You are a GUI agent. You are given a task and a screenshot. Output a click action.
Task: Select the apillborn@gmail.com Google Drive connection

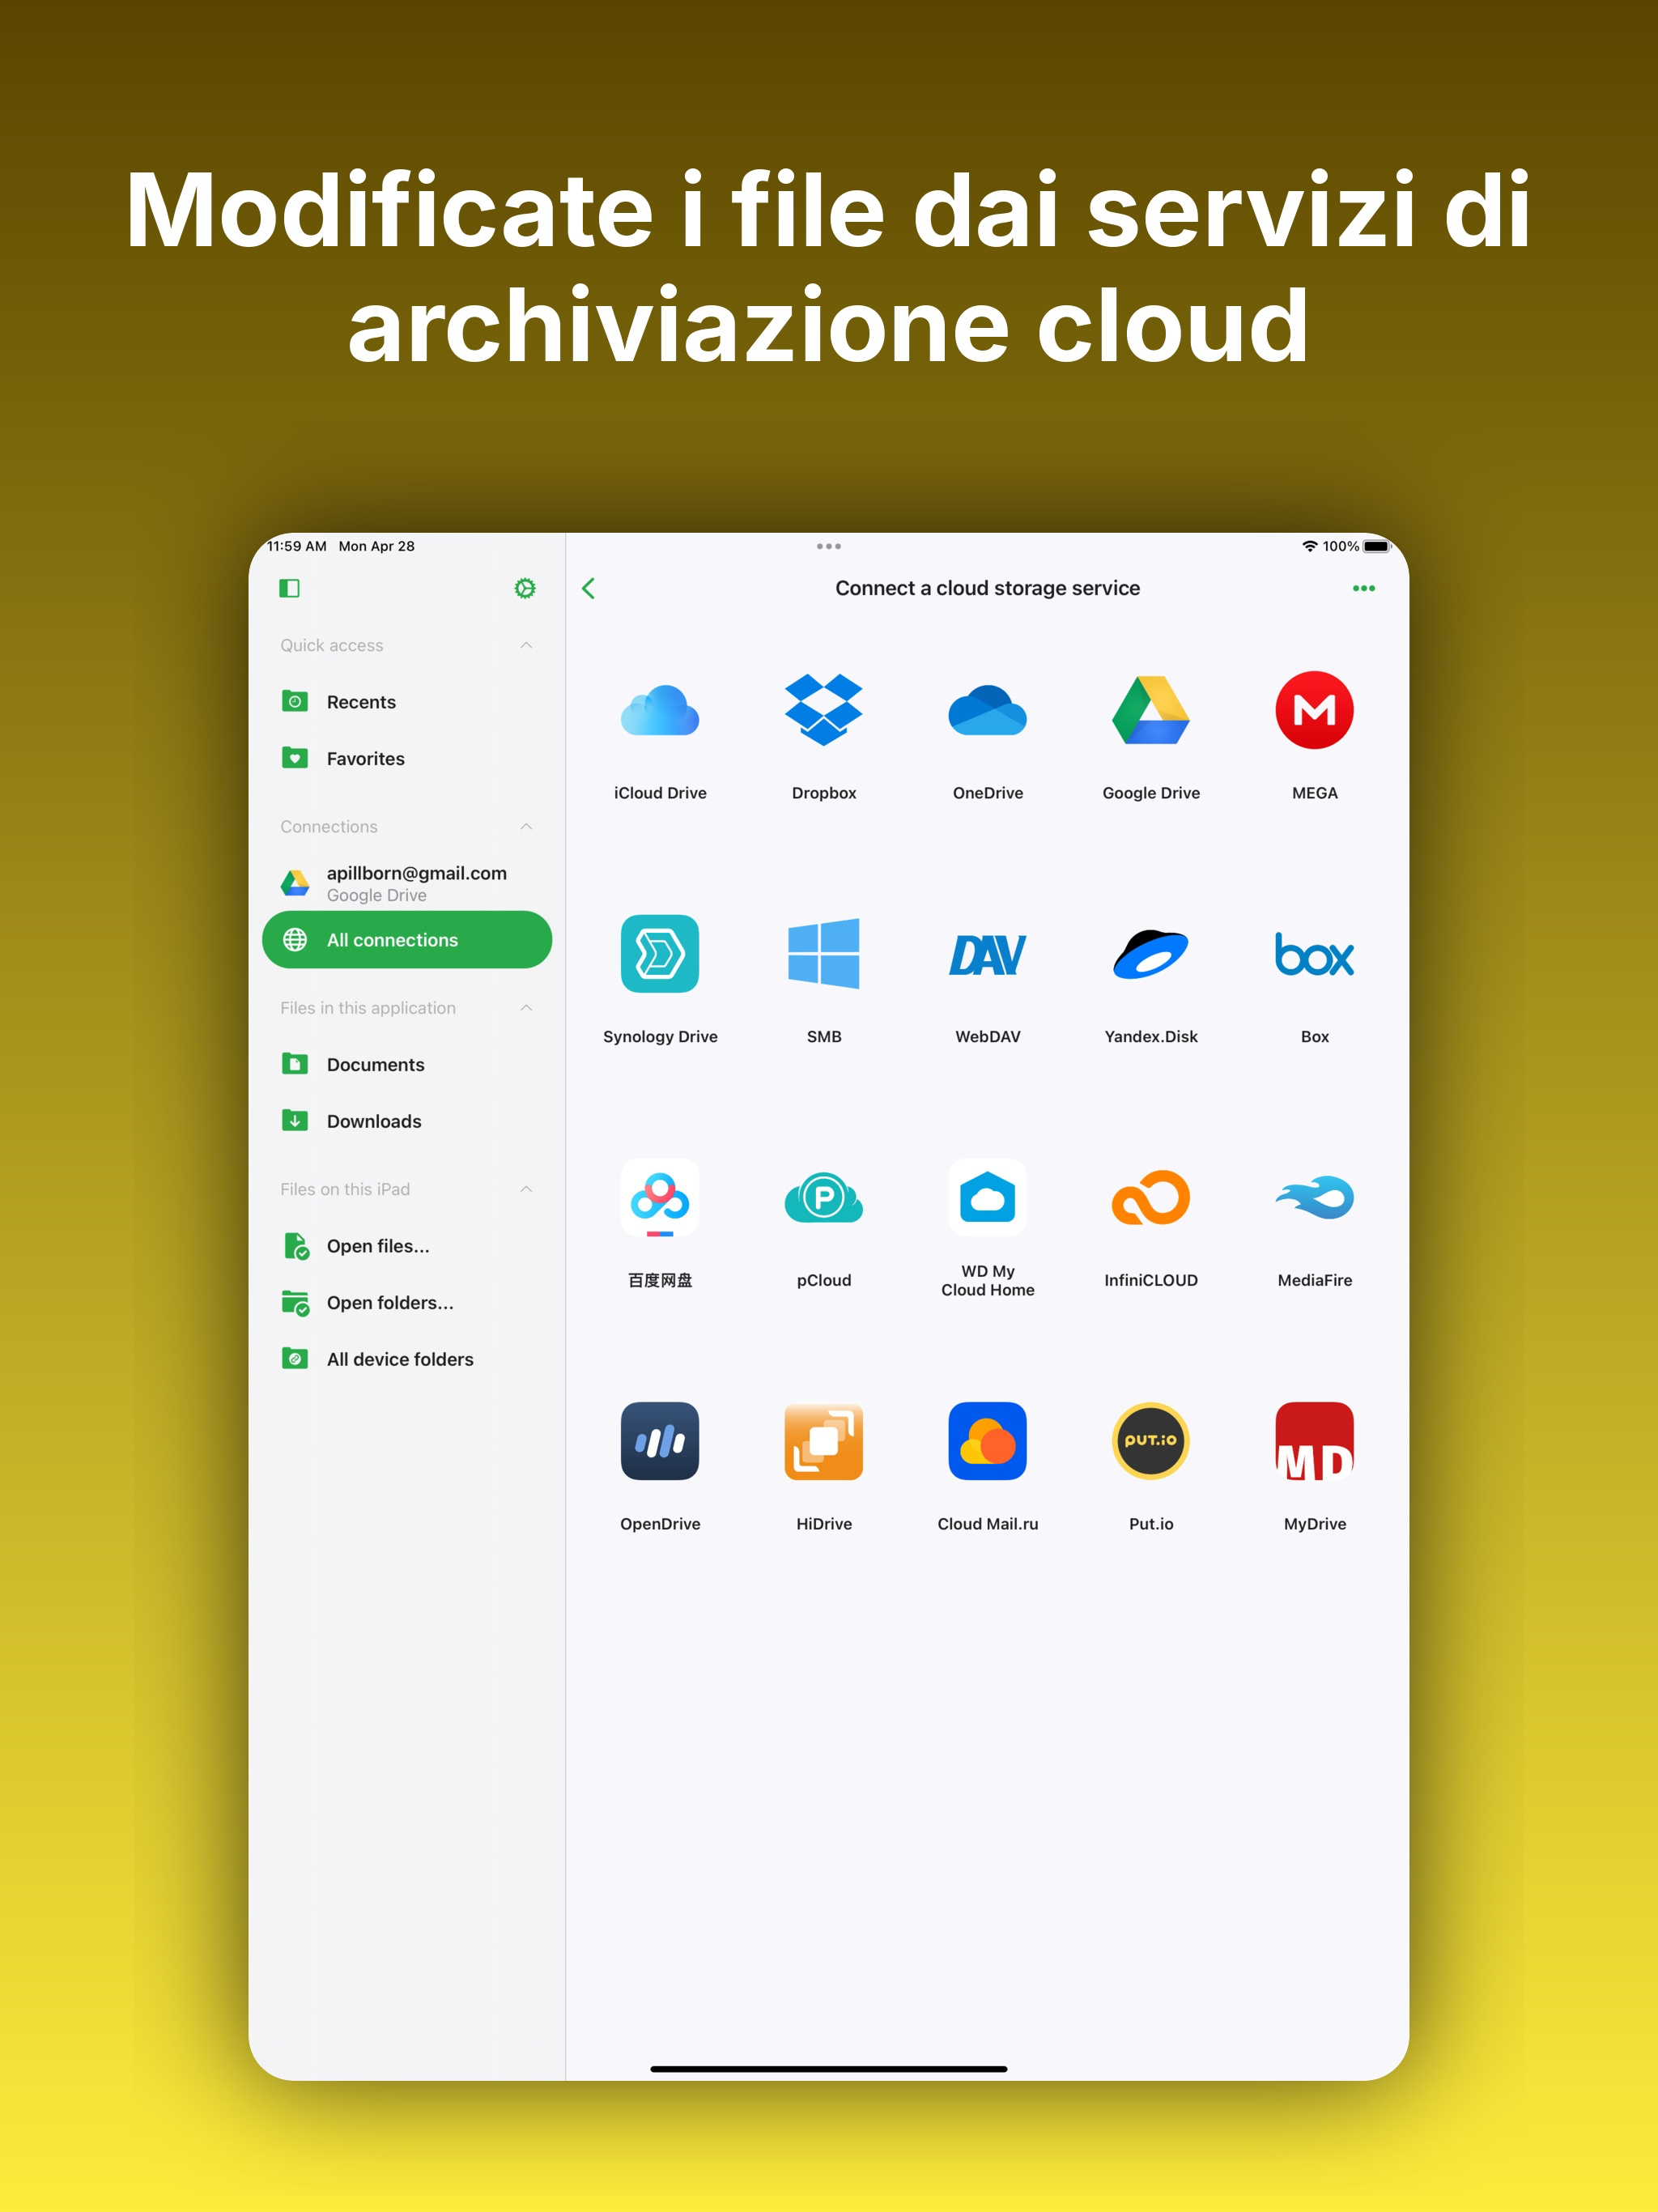407,883
